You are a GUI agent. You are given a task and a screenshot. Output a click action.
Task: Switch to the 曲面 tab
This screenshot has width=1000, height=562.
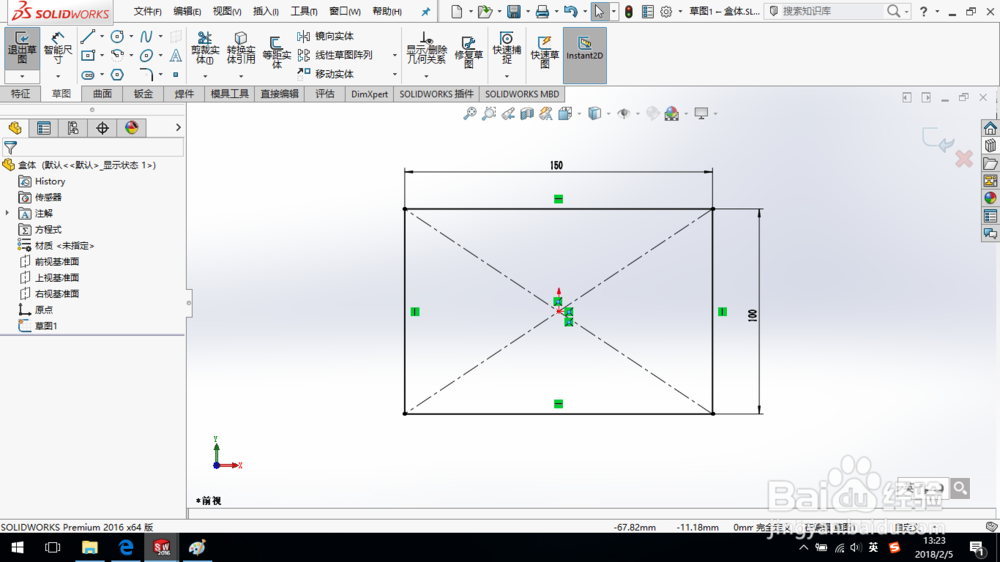click(x=102, y=94)
